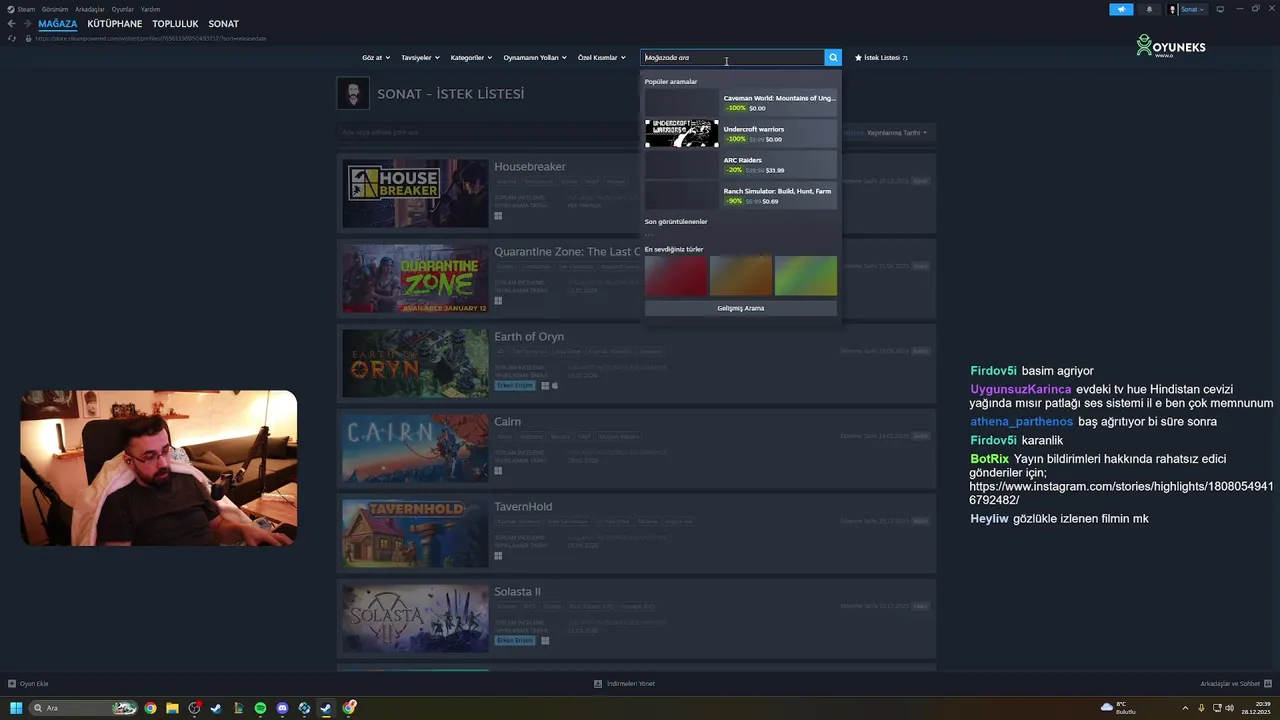This screenshot has width=1280, height=720.
Task: Click the star icon beside İstek Listesi
Action: pos(858,58)
